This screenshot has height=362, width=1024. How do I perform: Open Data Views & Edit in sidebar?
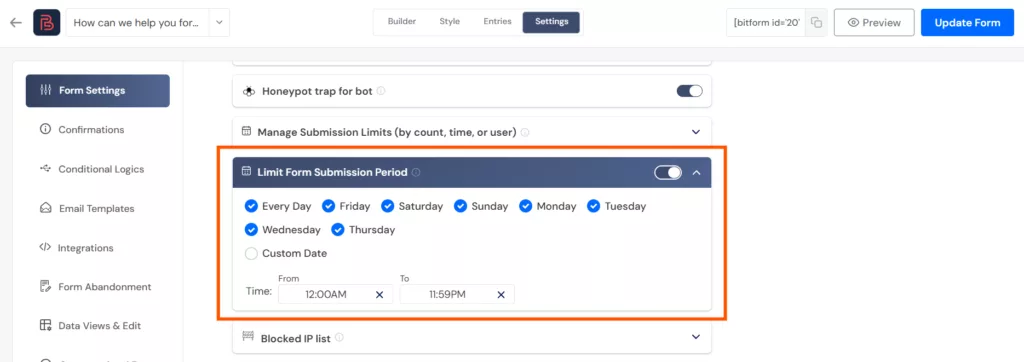point(98,325)
